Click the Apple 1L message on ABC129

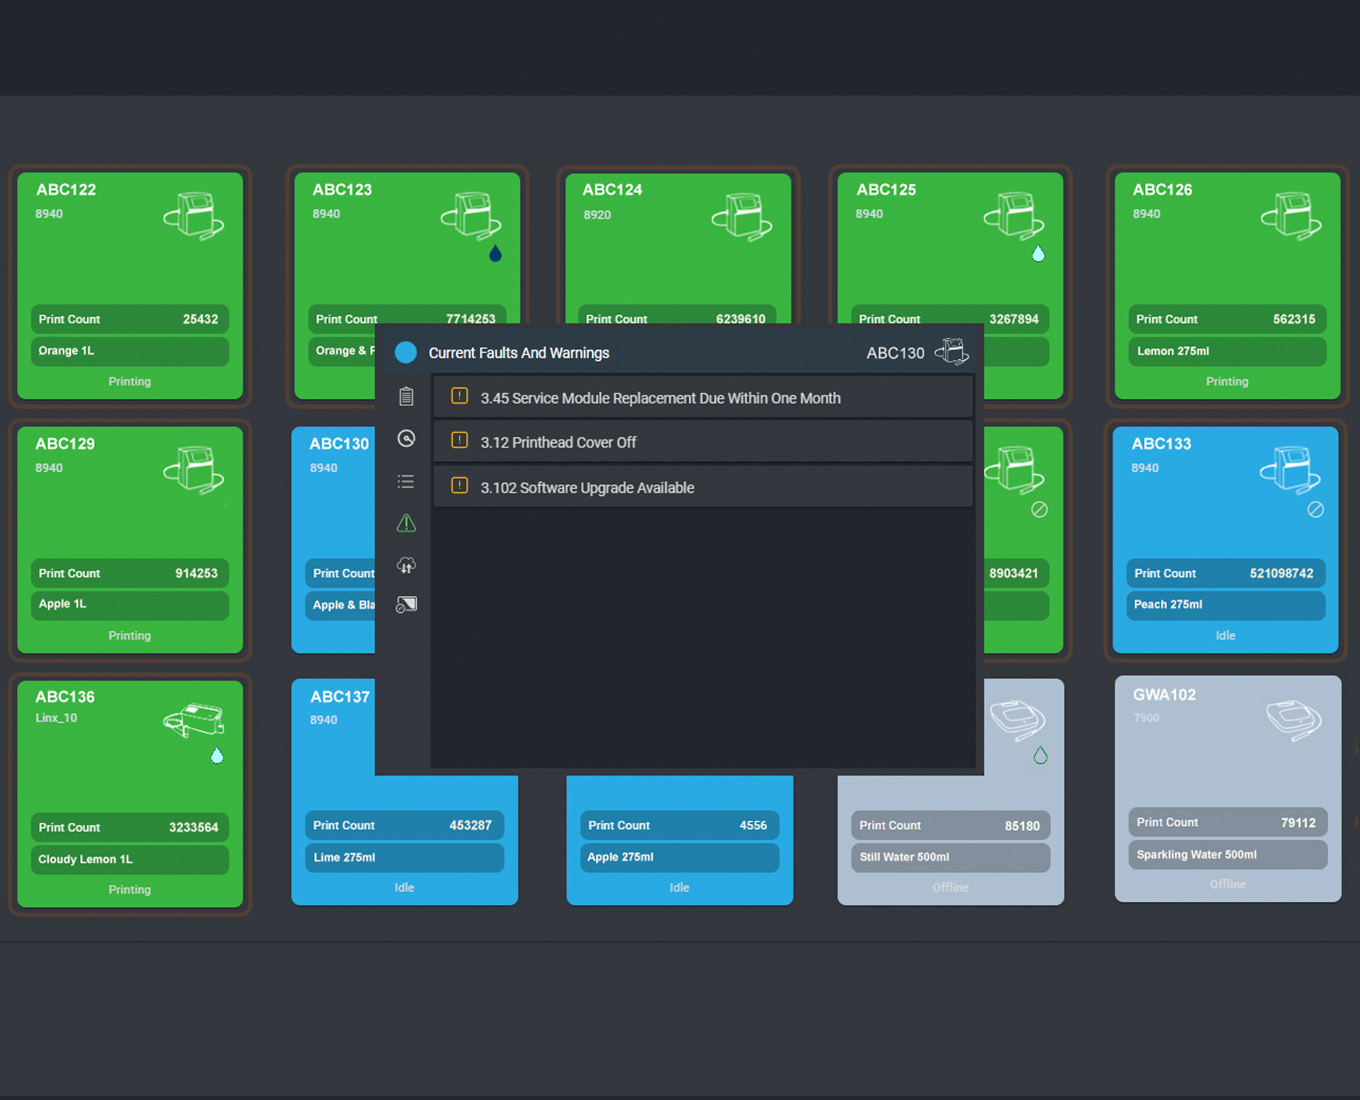(x=130, y=604)
